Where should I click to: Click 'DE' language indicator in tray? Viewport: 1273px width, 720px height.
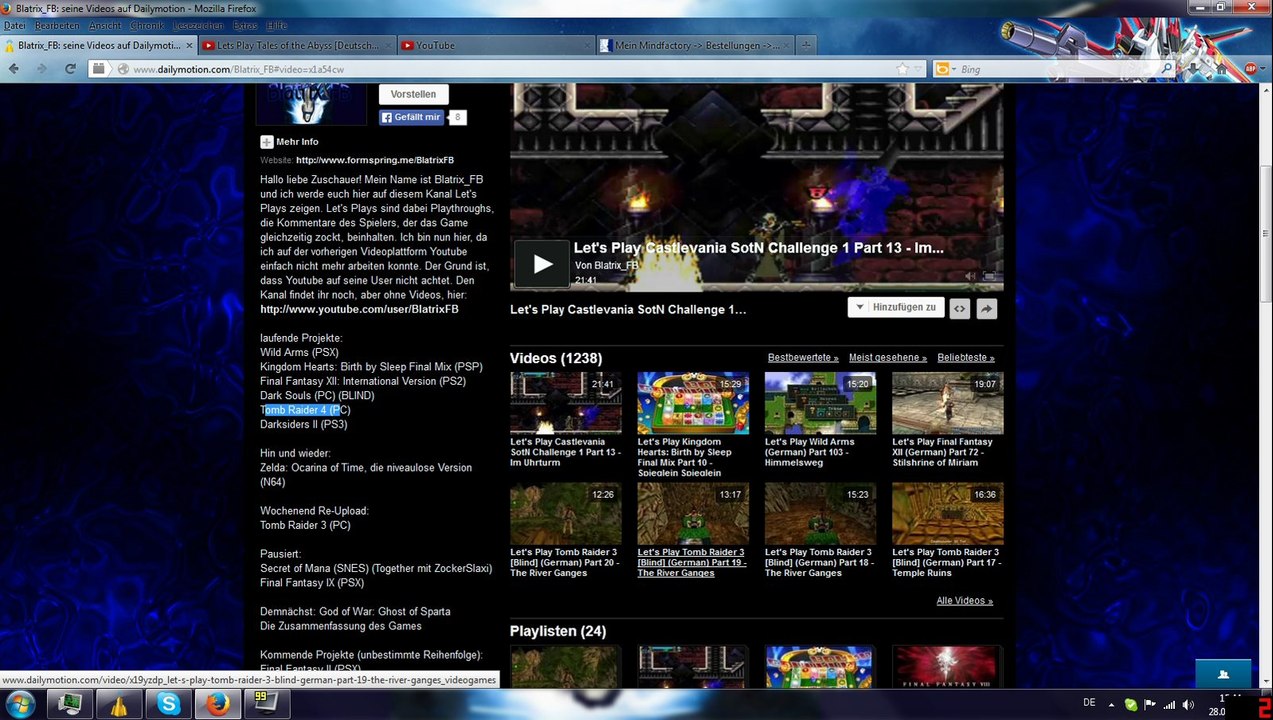pyautogui.click(x=1090, y=703)
